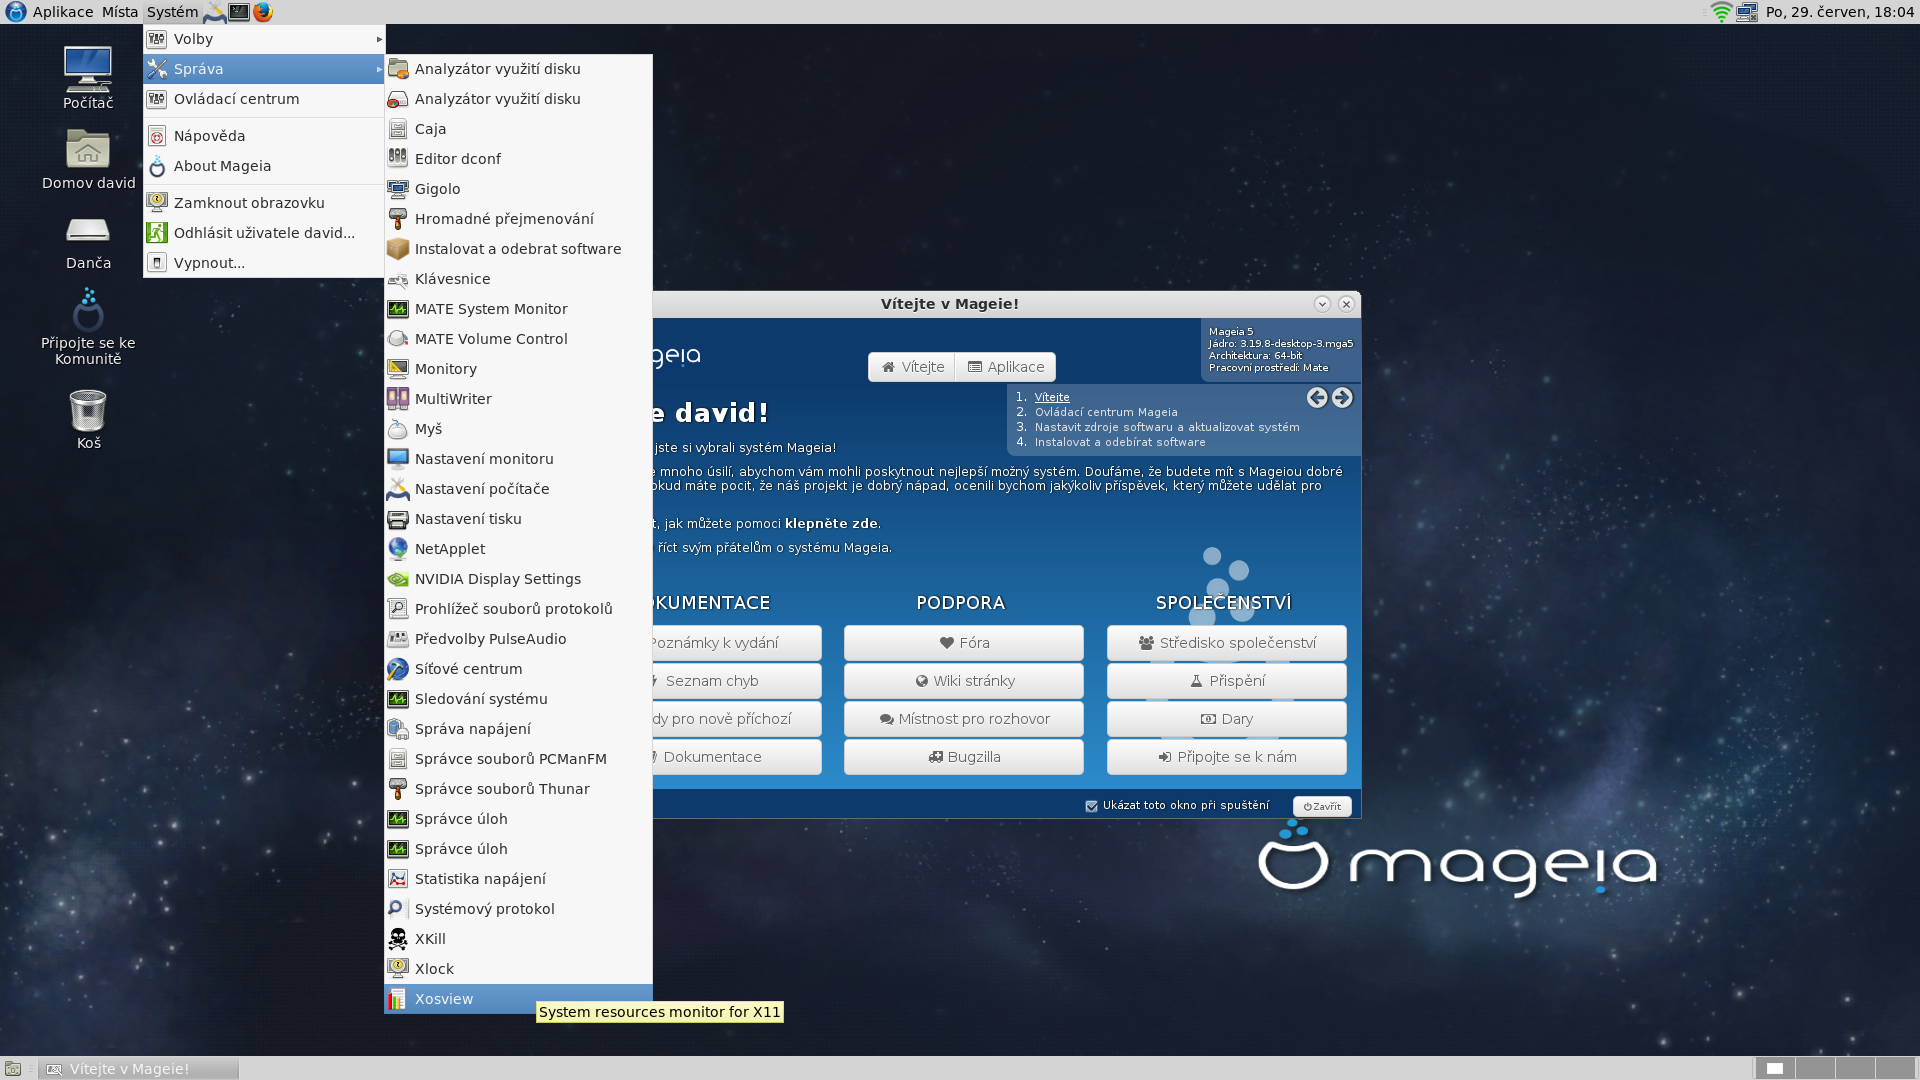Image resolution: width=1920 pixels, height=1080 pixels.
Task: Click the Wiki stránky button
Action: (x=963, y=681)
